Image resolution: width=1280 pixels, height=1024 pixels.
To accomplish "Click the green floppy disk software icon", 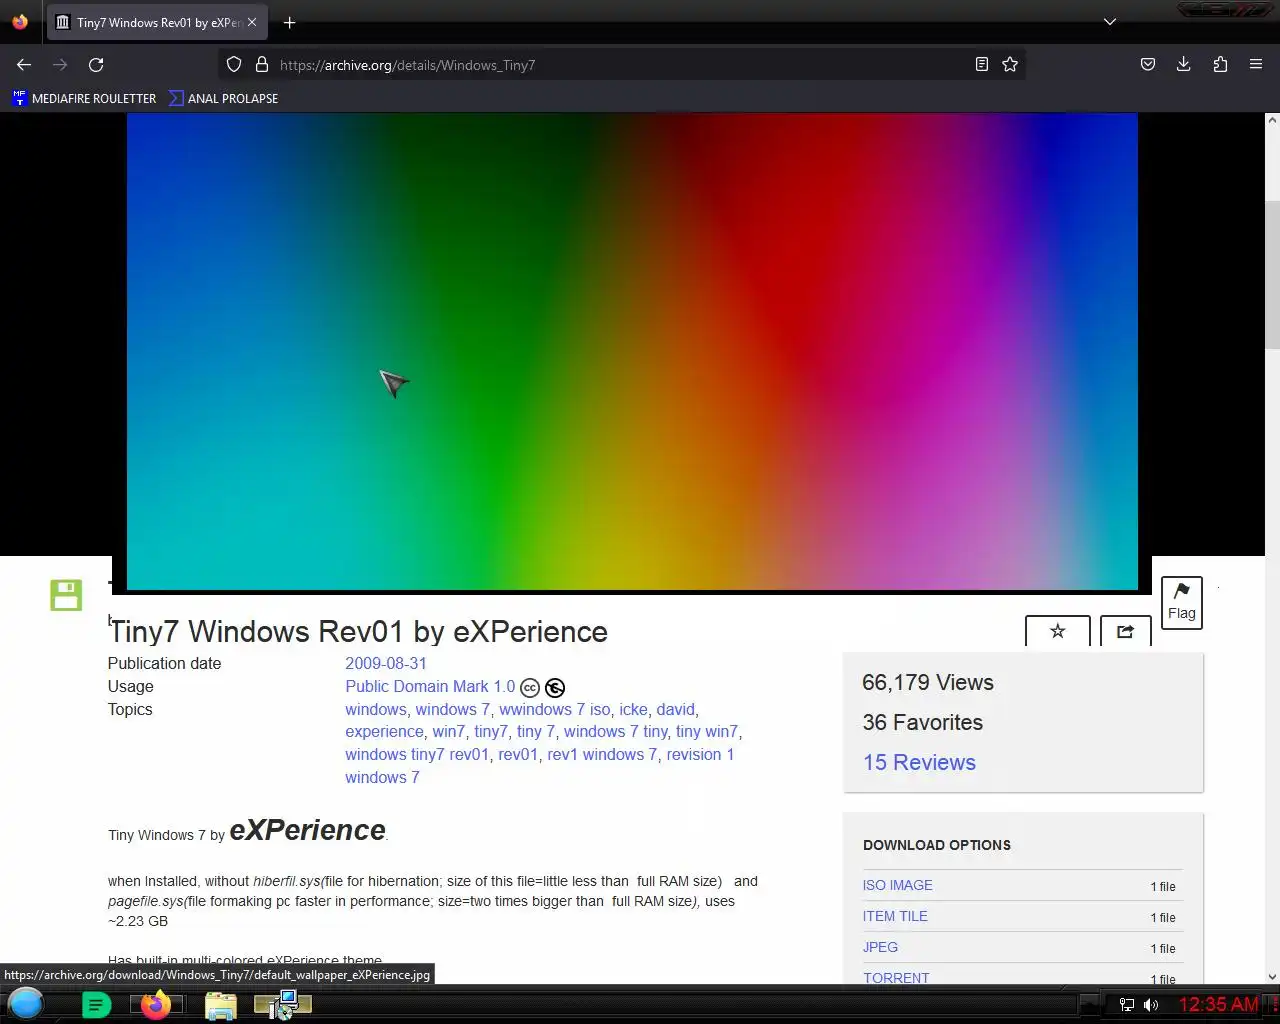I will (66, 594).
